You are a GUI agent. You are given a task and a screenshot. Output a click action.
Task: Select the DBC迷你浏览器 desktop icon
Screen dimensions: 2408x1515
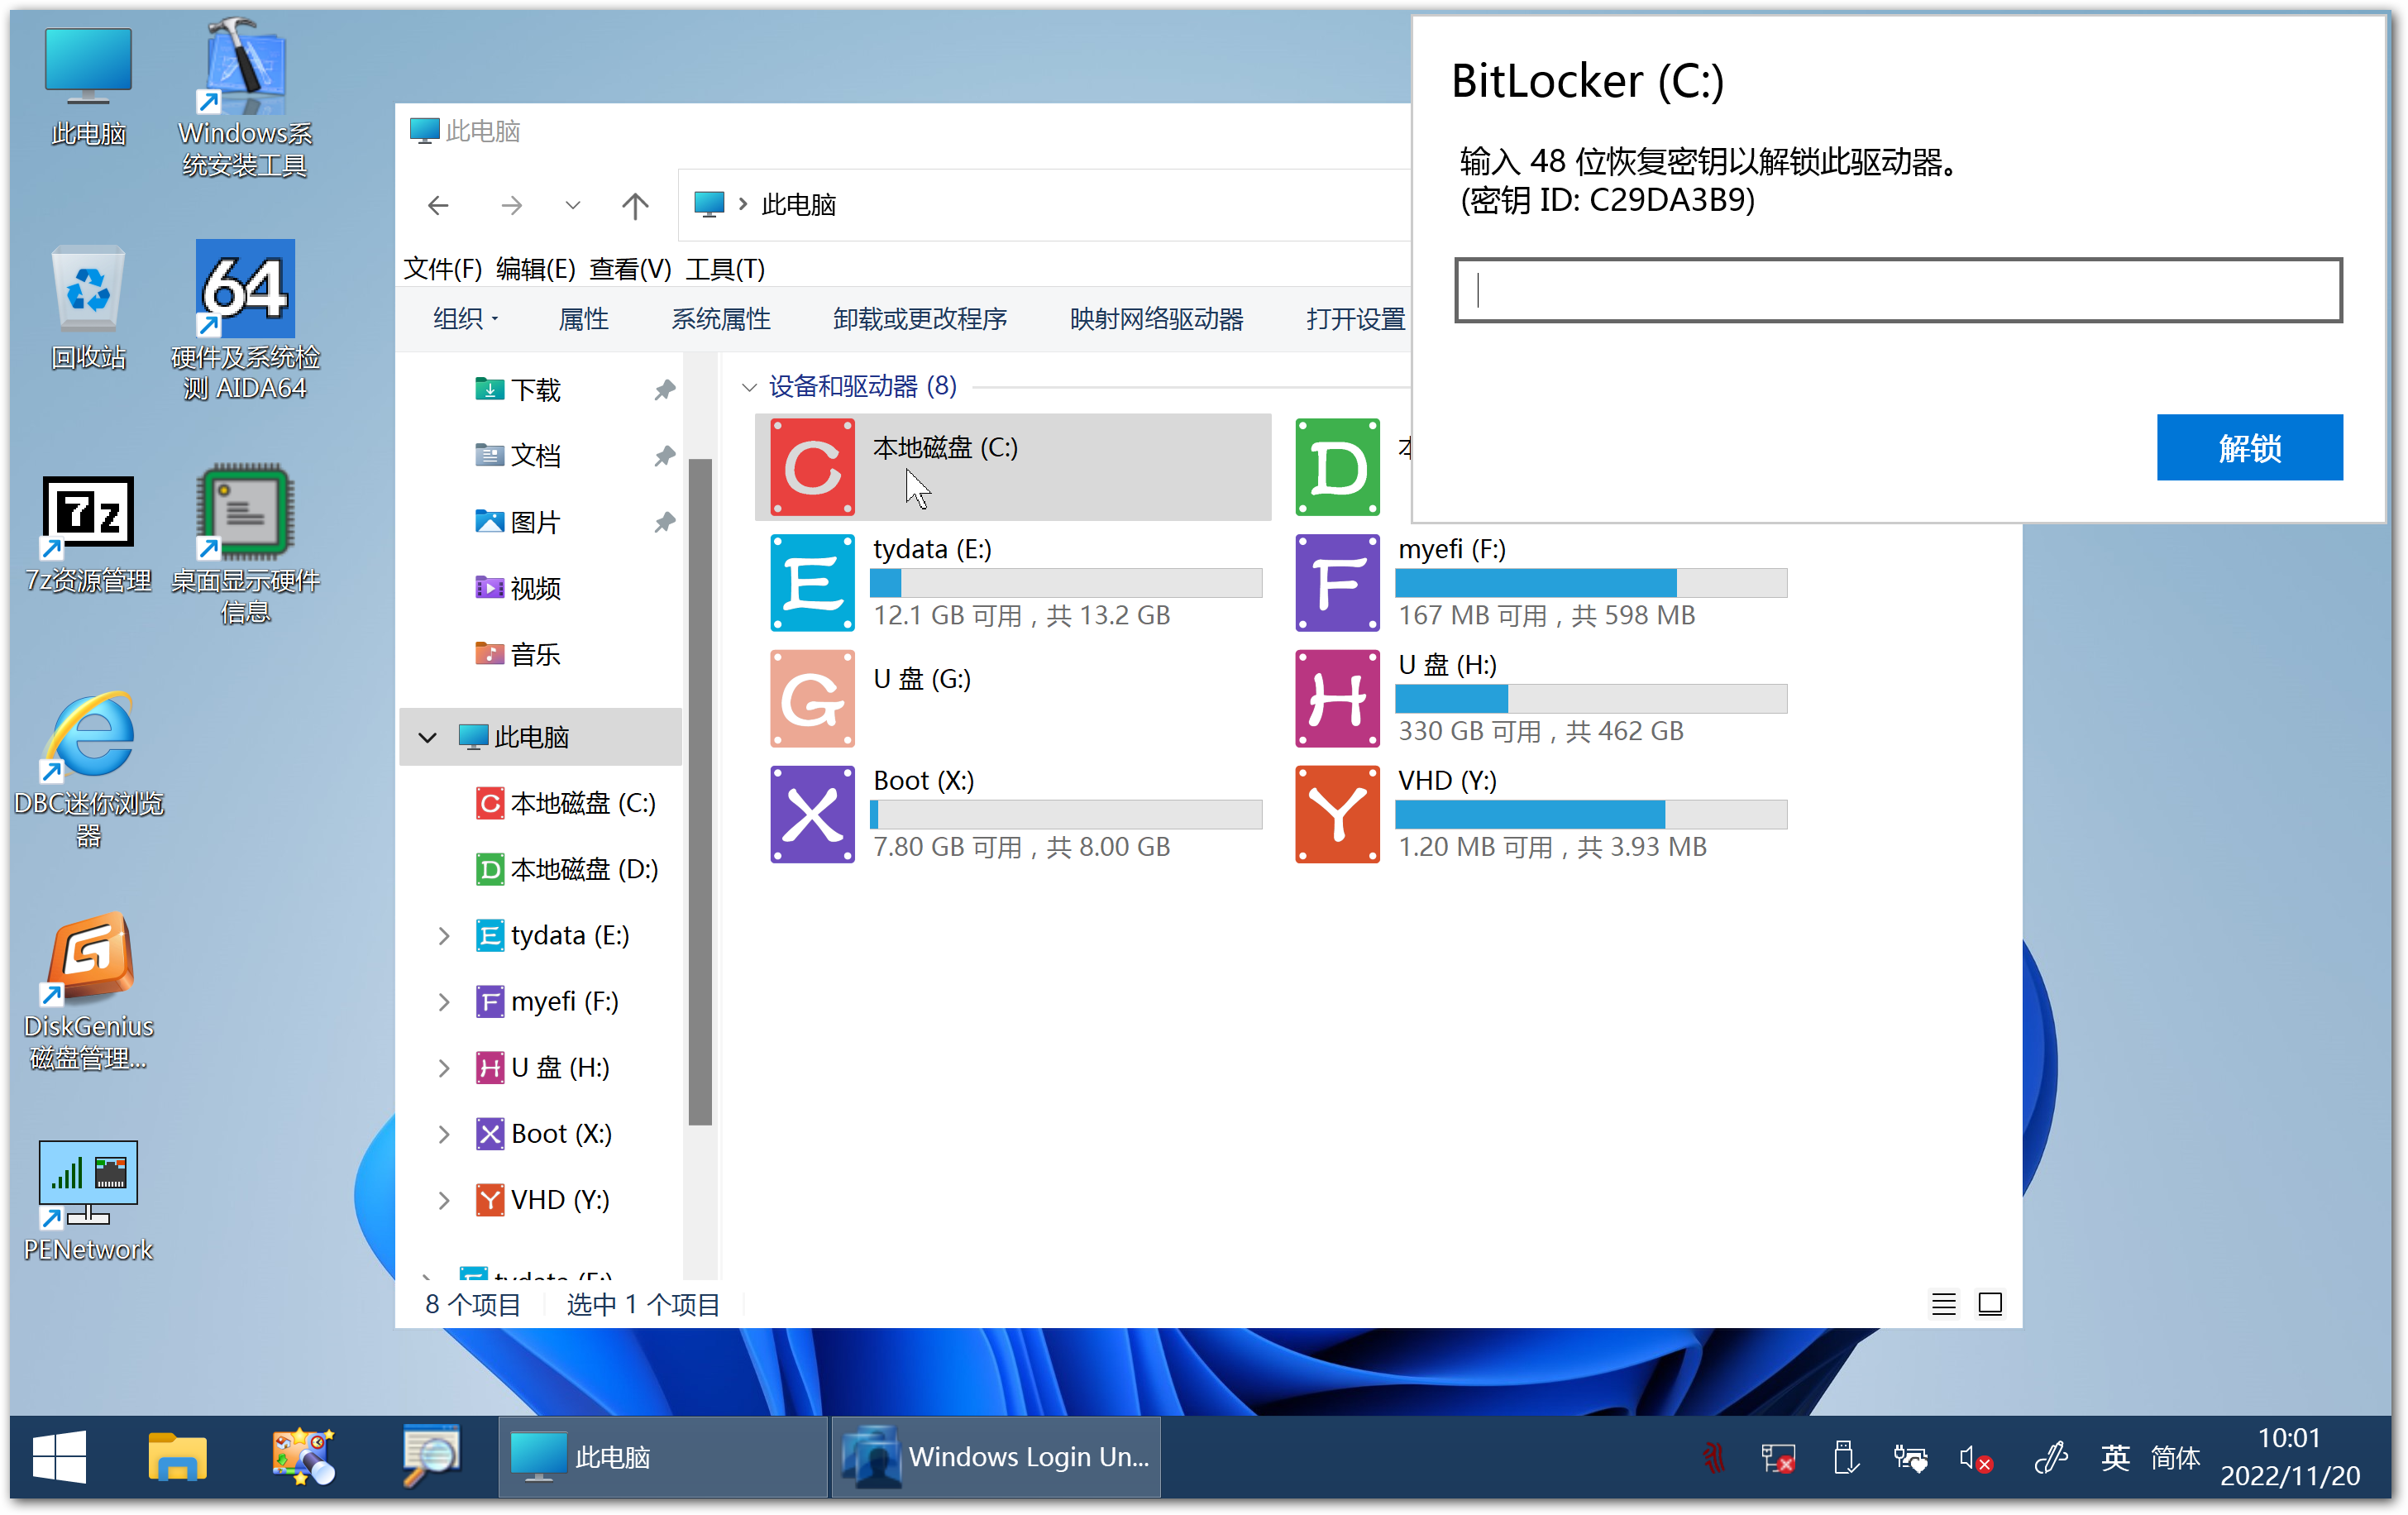click(88, 770)
